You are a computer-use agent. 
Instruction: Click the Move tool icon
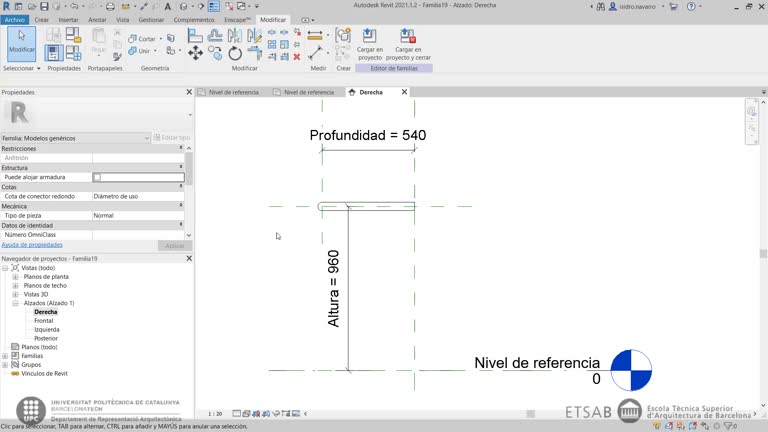tap(196, 53)
